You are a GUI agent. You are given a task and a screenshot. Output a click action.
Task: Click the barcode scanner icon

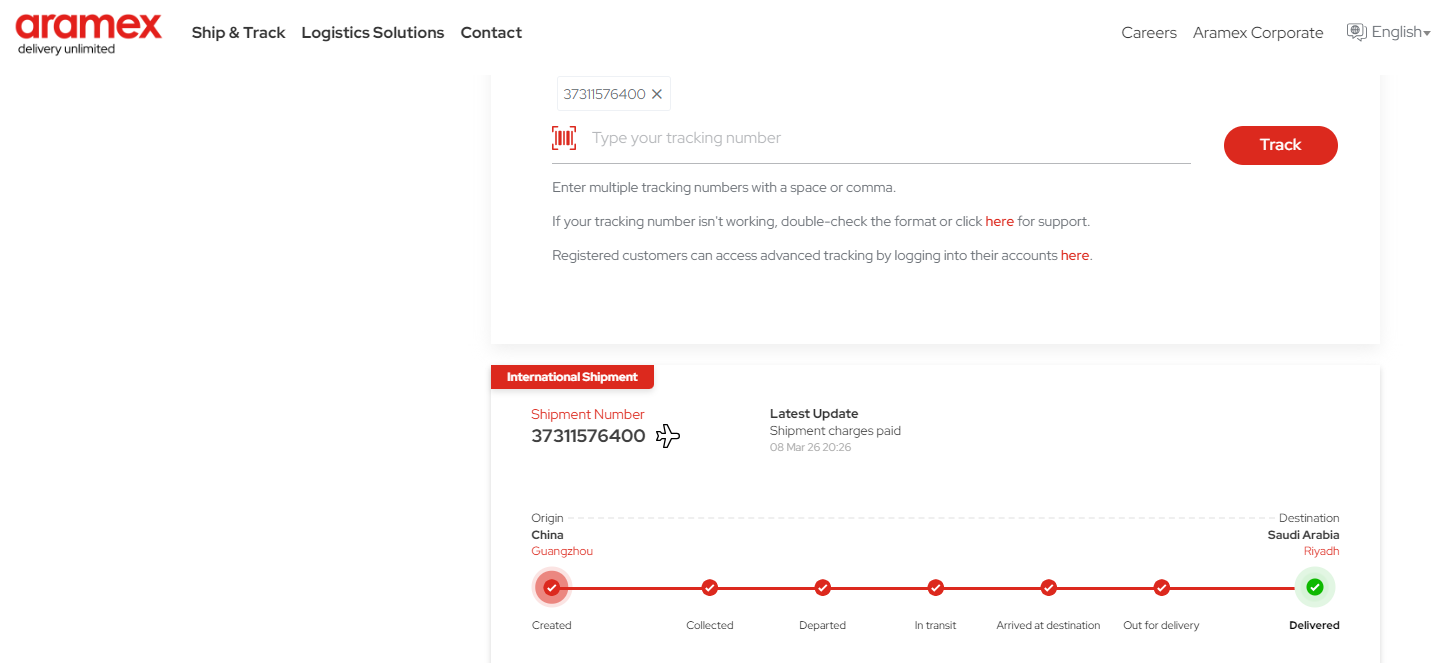pyautogui.click(x=564, y=138)
